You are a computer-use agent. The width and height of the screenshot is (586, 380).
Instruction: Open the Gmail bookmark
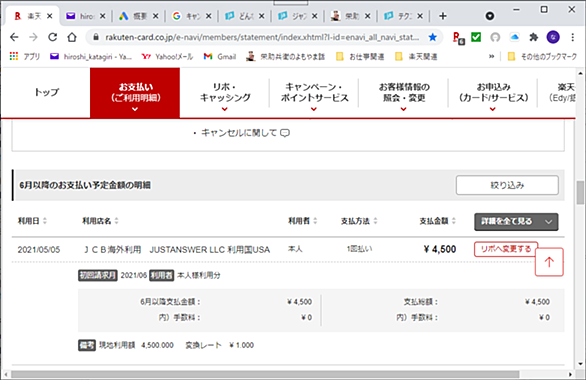pyautogui.click(x=220, y=56)
